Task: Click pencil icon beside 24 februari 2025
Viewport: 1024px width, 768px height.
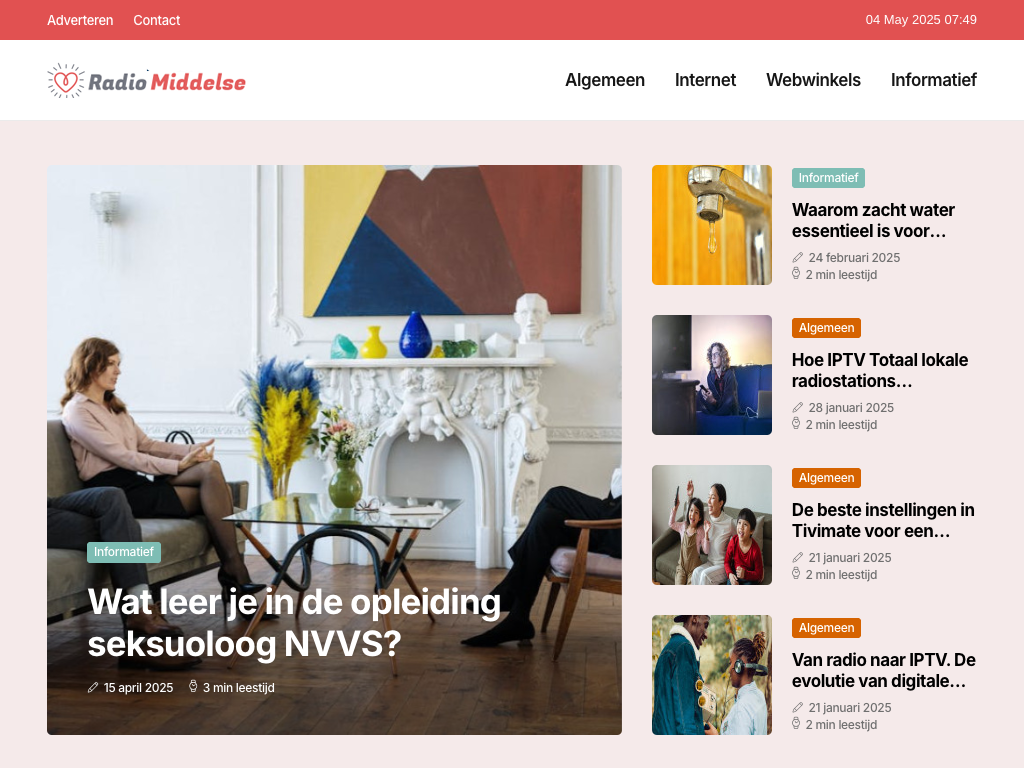Action: point(797,257)
